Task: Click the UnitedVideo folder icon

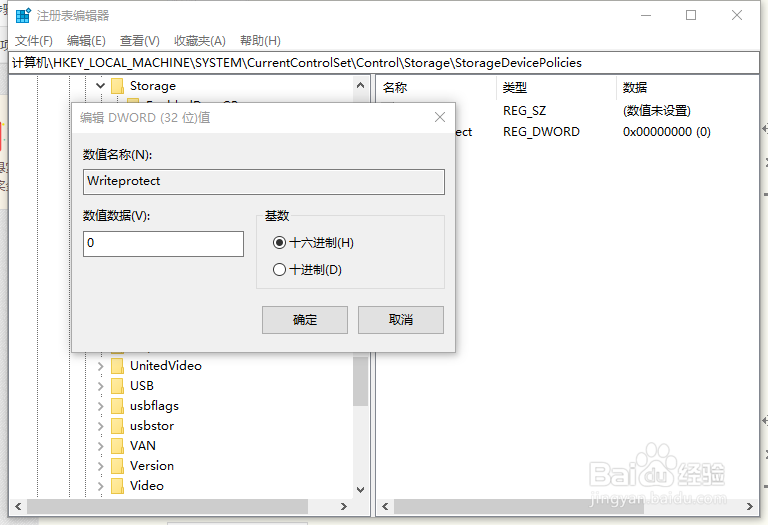Action: tap(118, 366)
